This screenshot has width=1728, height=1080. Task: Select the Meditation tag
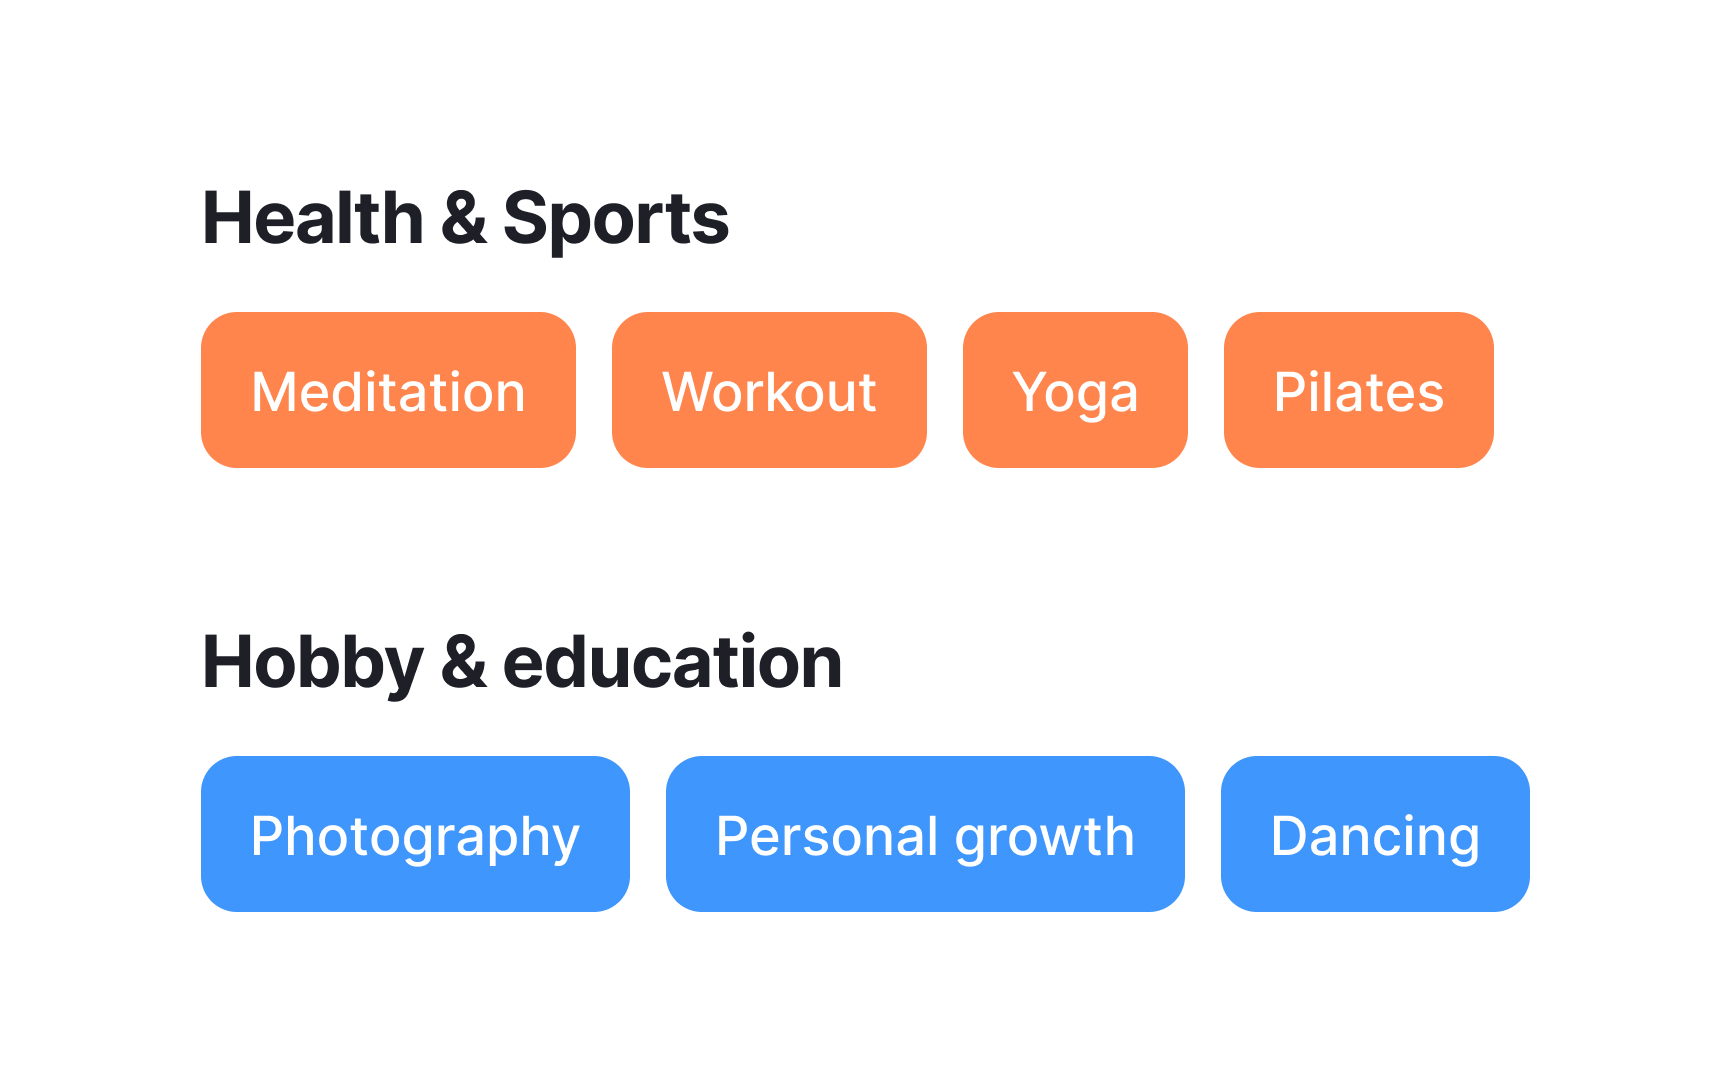pyautogui.click(x=388, y=390)
